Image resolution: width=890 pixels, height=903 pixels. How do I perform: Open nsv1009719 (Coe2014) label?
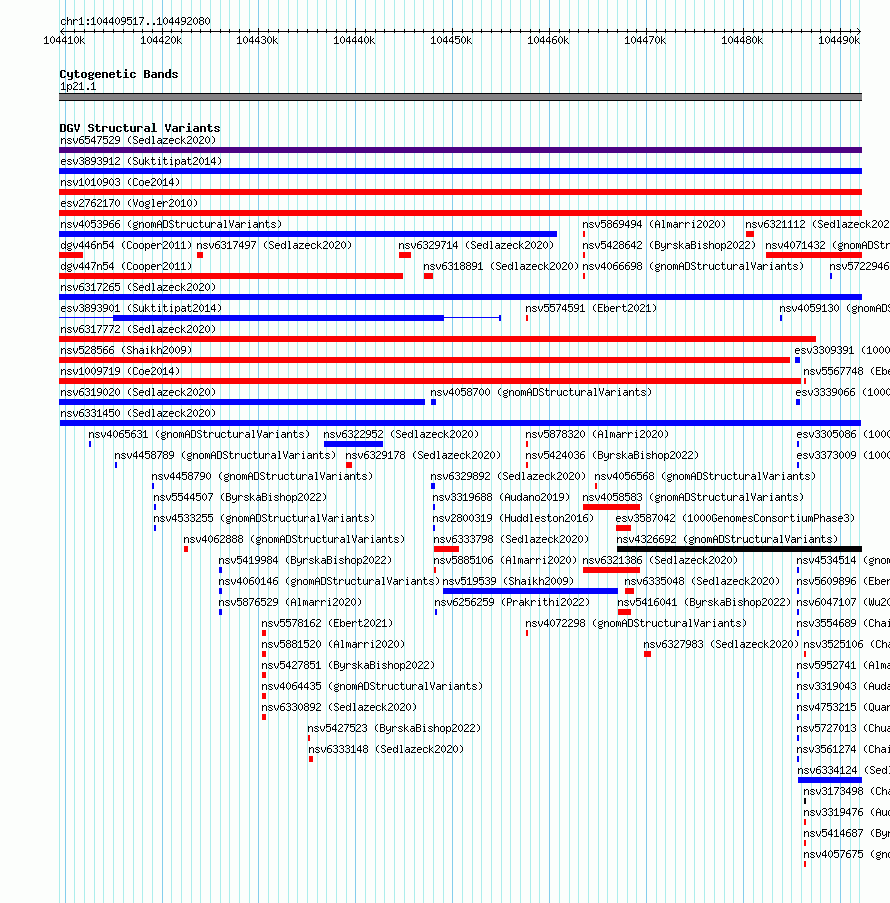pos(120,371)
